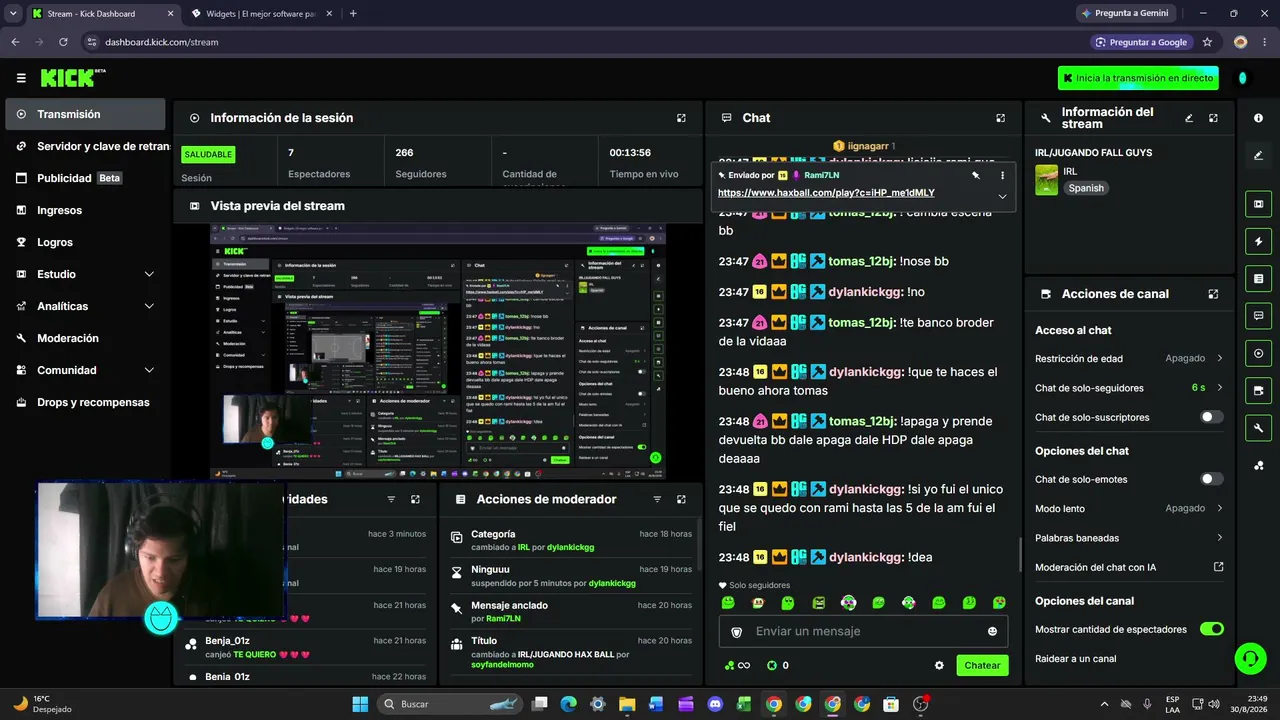Filter the Acciones de moderador list
The width and height of the screenshot is (1280, 720).
click(x=657, y=499)
